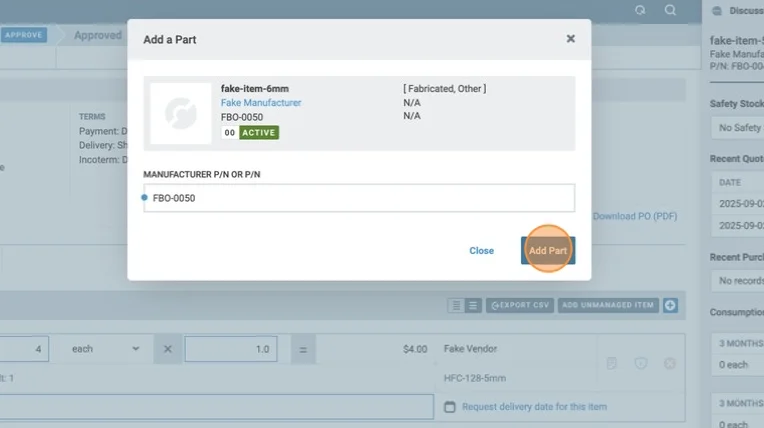Click the refresh icon in top header
Screen dimensions: 764x428
(x=640, y=10)
